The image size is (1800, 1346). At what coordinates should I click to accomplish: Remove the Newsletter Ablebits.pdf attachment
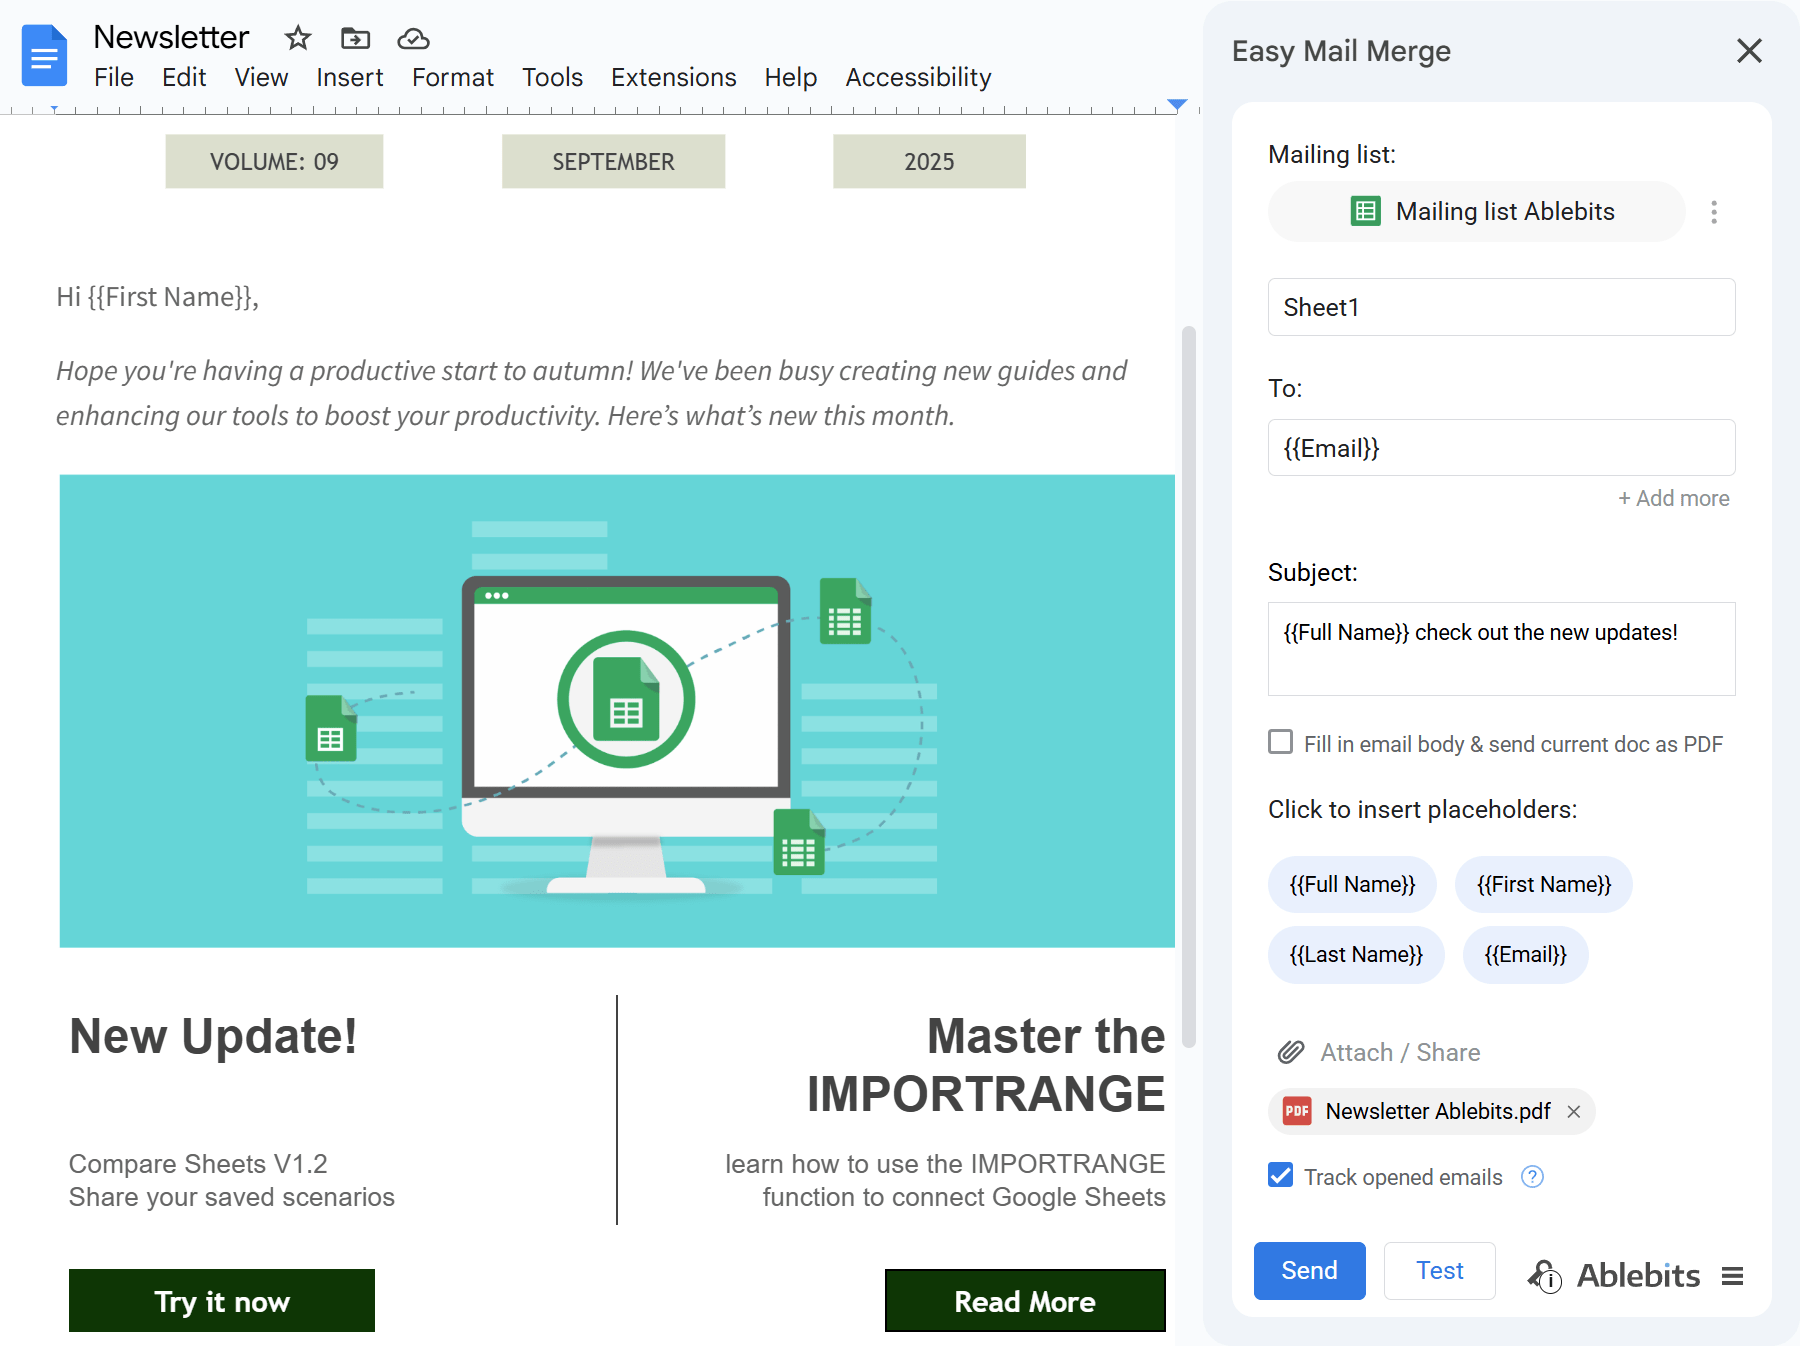click(x=1574, y=1112)
